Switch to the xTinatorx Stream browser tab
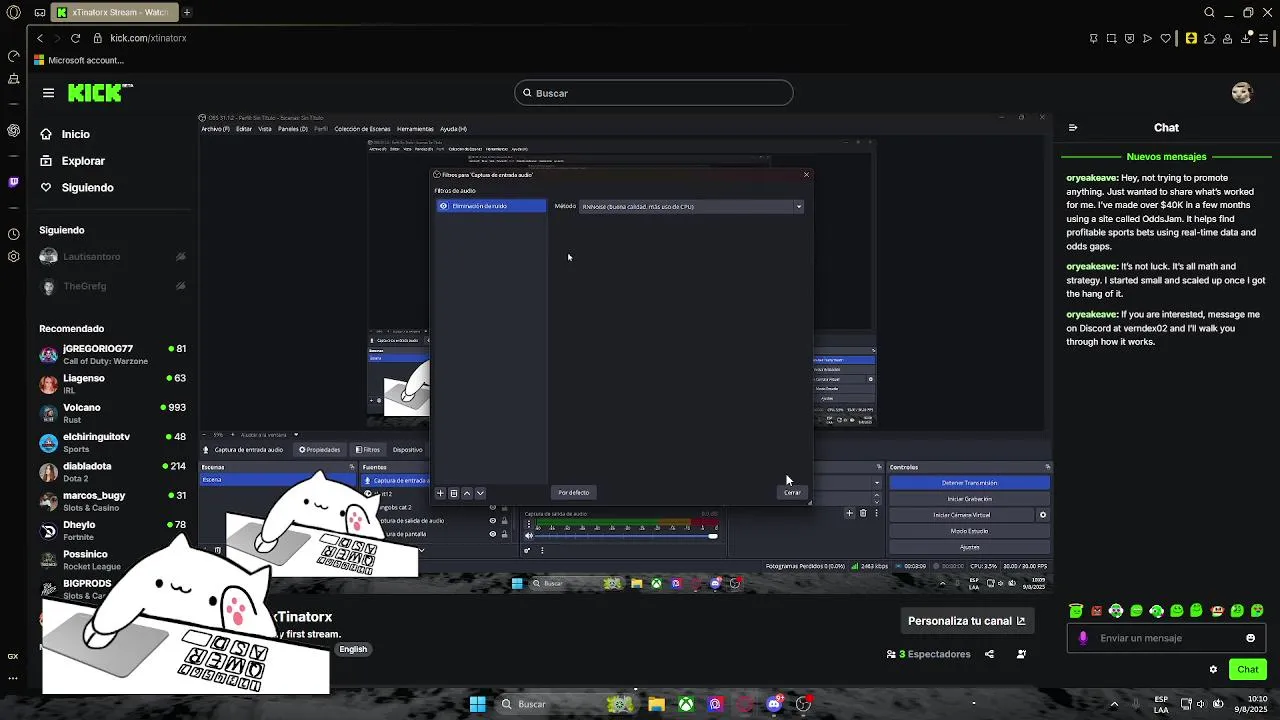This screenshot has height=720, width=1280. click(x=113, y=12)
